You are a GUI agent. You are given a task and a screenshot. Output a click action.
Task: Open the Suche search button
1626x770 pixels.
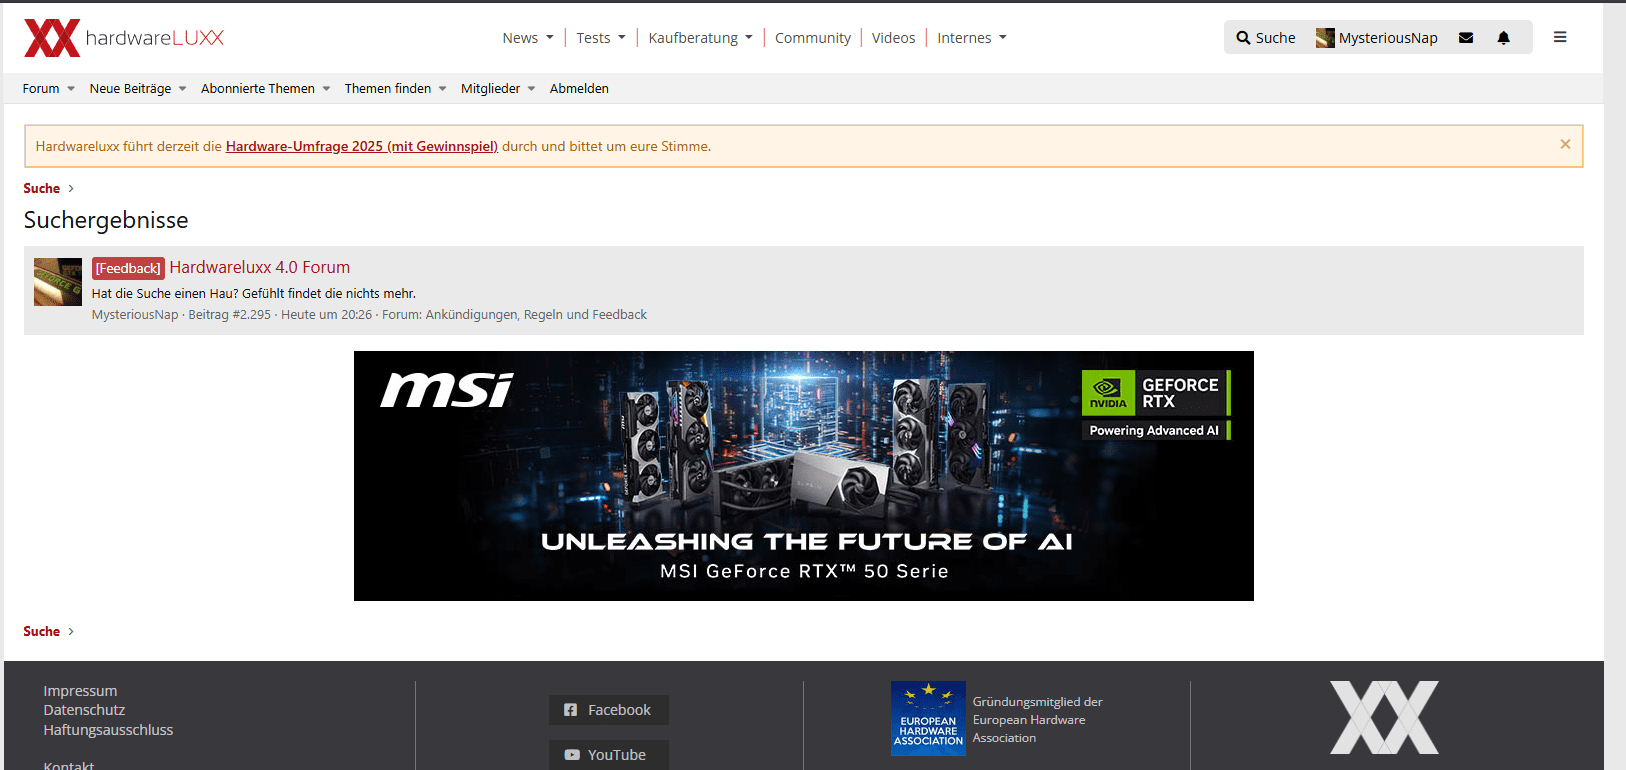click(1266, 38)
